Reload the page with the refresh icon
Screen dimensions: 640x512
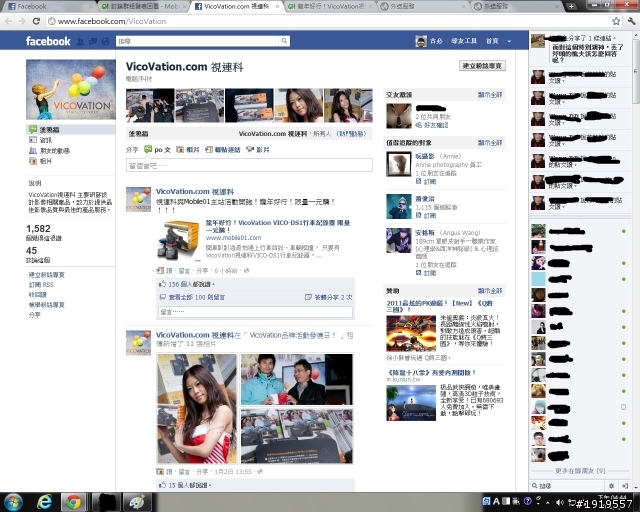point(36,21)
